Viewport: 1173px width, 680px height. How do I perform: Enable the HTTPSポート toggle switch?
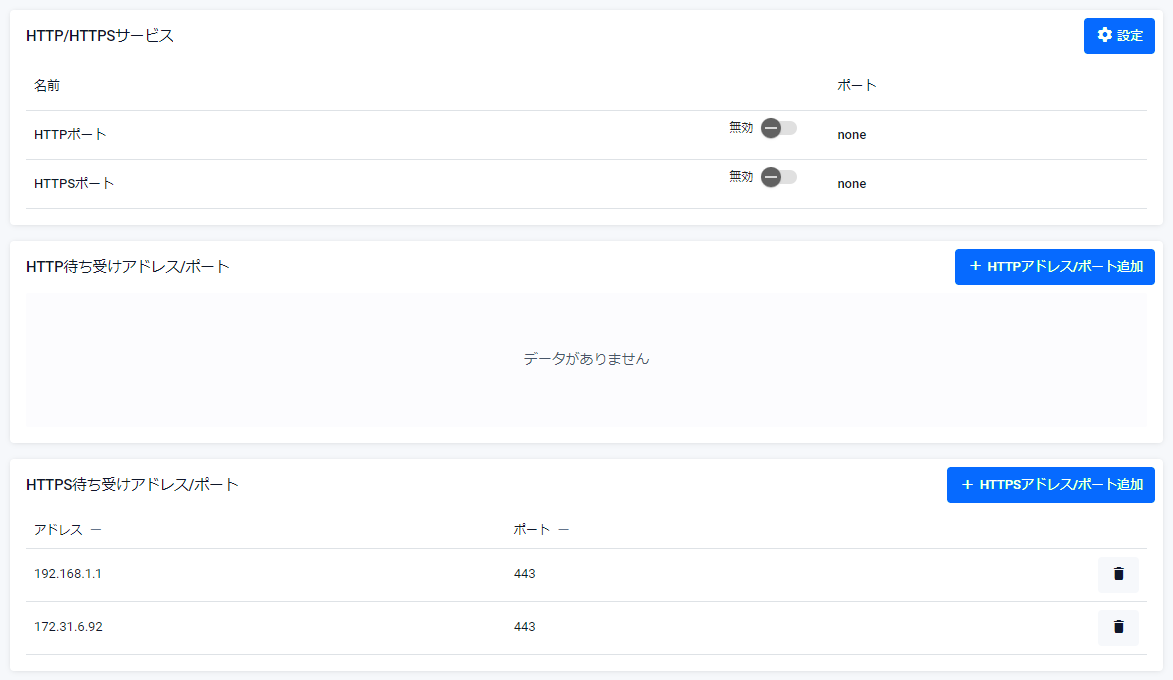point(778,177)
